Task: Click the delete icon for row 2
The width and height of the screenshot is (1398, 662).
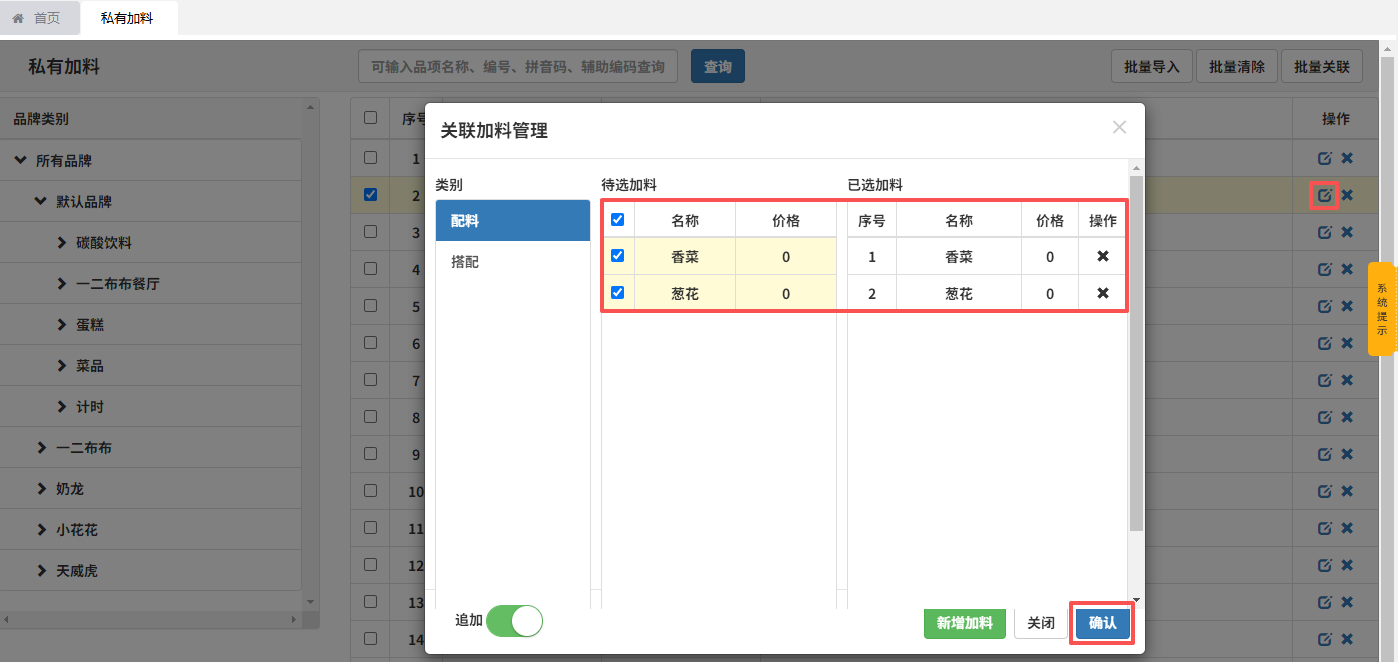Action: (x=1347, y=195)
